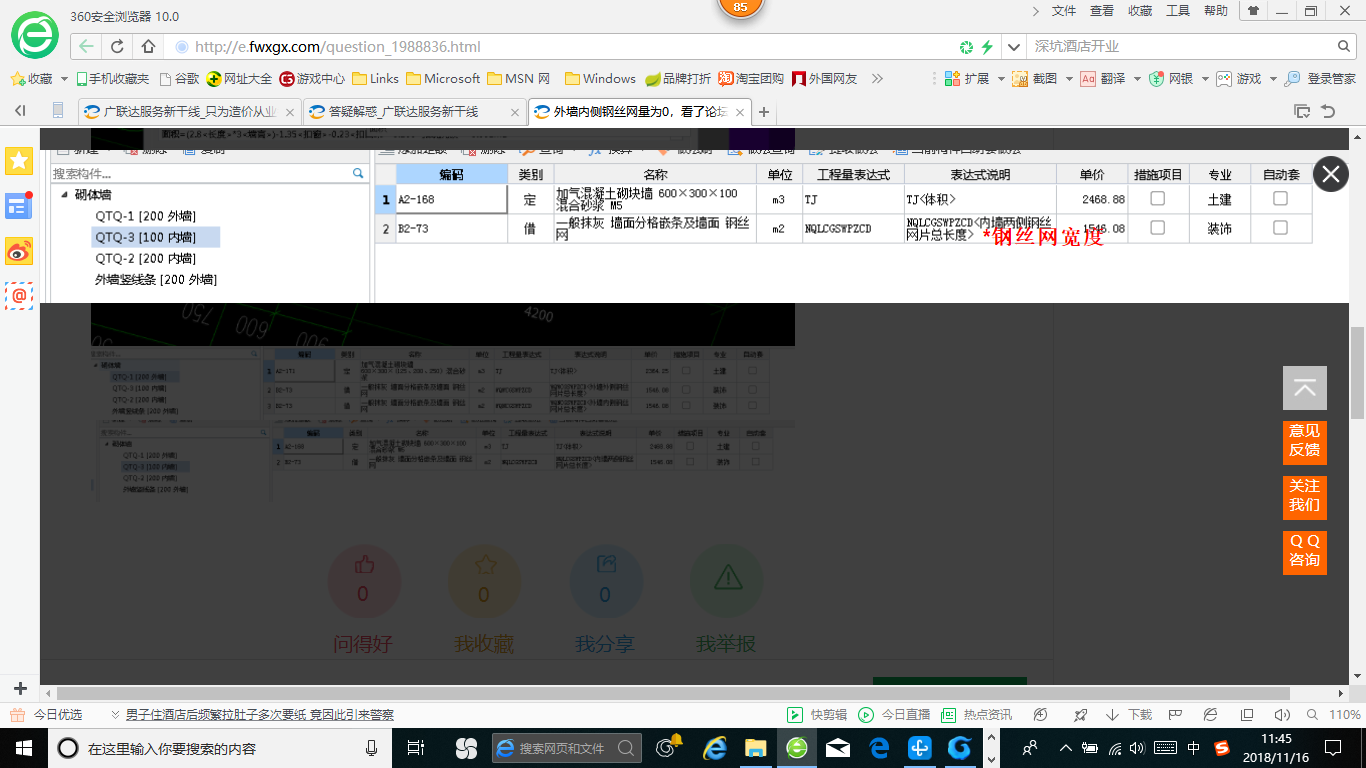Open the Weibo icon in the left sidebar
Viewport: 1366px width, 768px height.
[x=19, y=251]
